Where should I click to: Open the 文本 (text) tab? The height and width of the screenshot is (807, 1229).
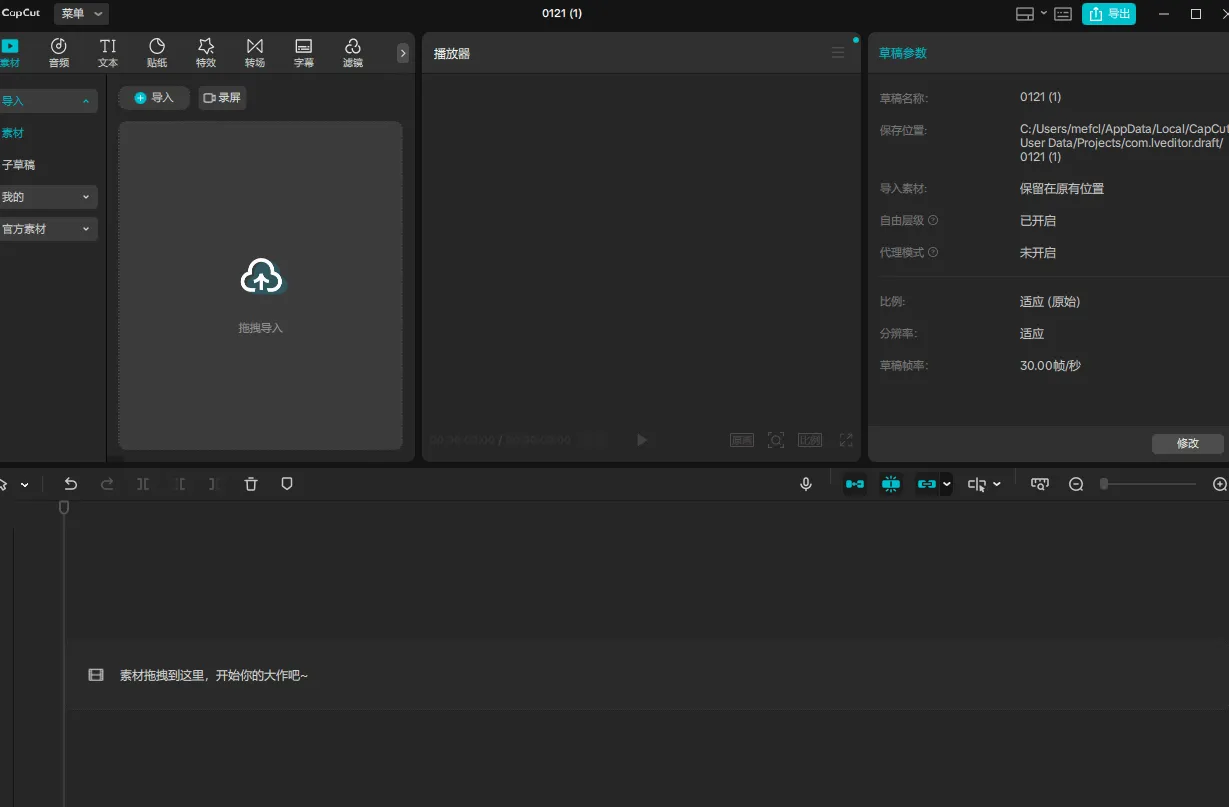(x=108, y=53)
